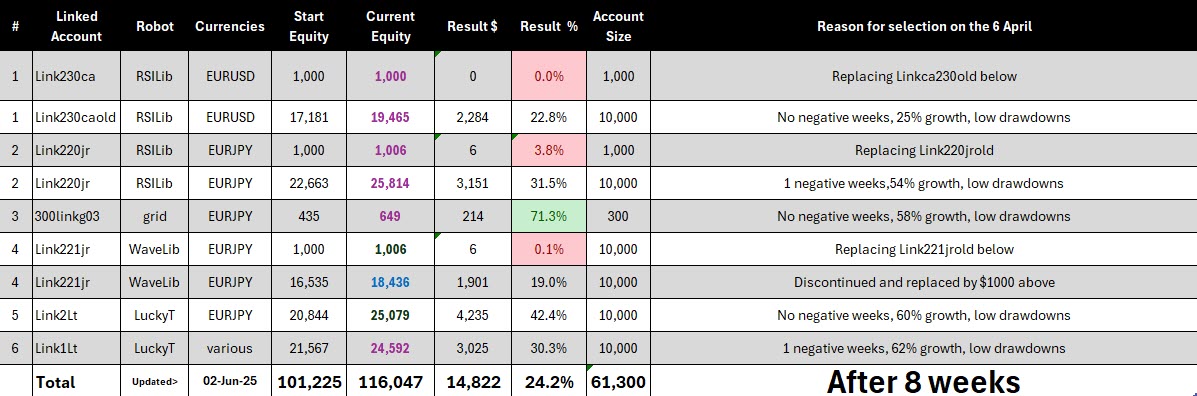The width and height of the screenshot is (1197, 396).
Task: Select the Result % column header
Action: coord(549,26)
